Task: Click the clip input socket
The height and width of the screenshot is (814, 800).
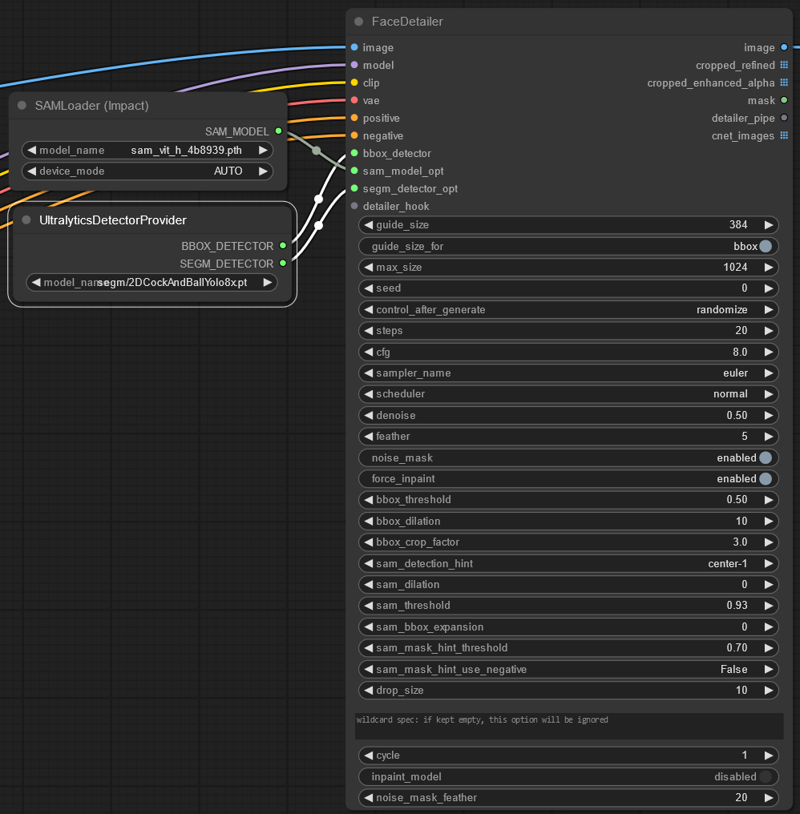Action: [x=354, y=83]
